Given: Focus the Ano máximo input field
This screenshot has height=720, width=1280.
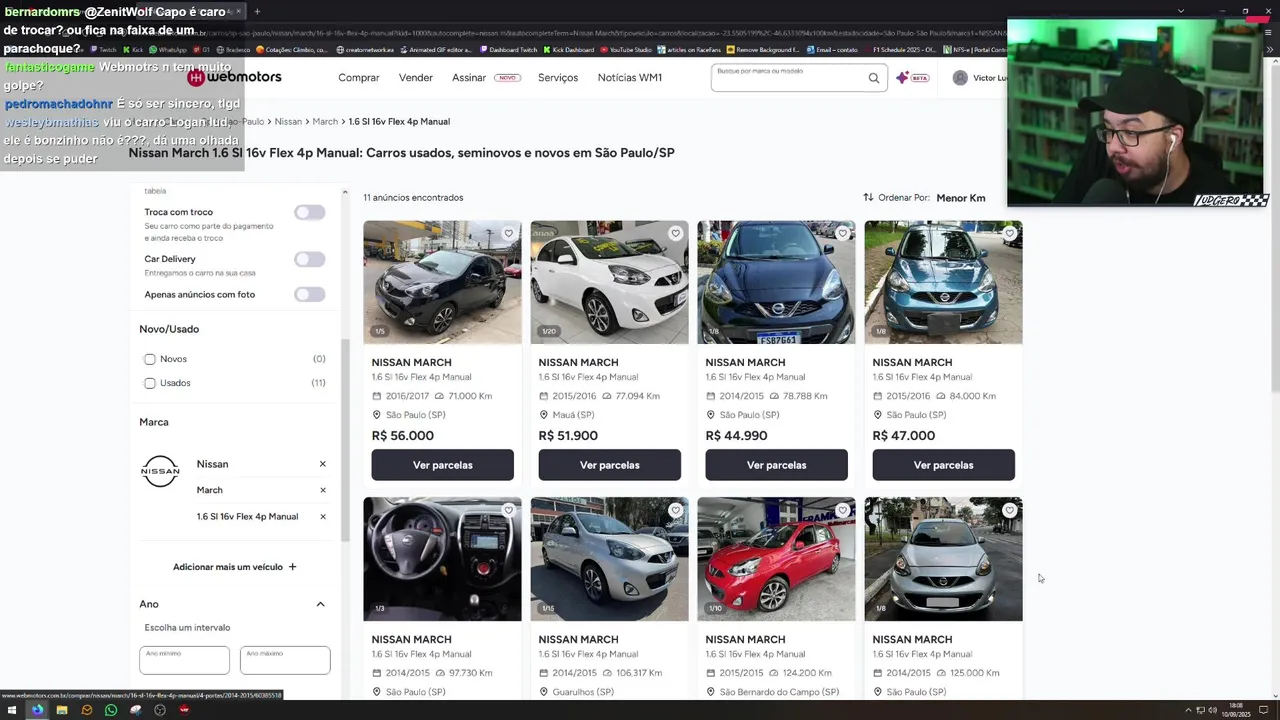Looking at the screenshot, I should pos(285,660).
